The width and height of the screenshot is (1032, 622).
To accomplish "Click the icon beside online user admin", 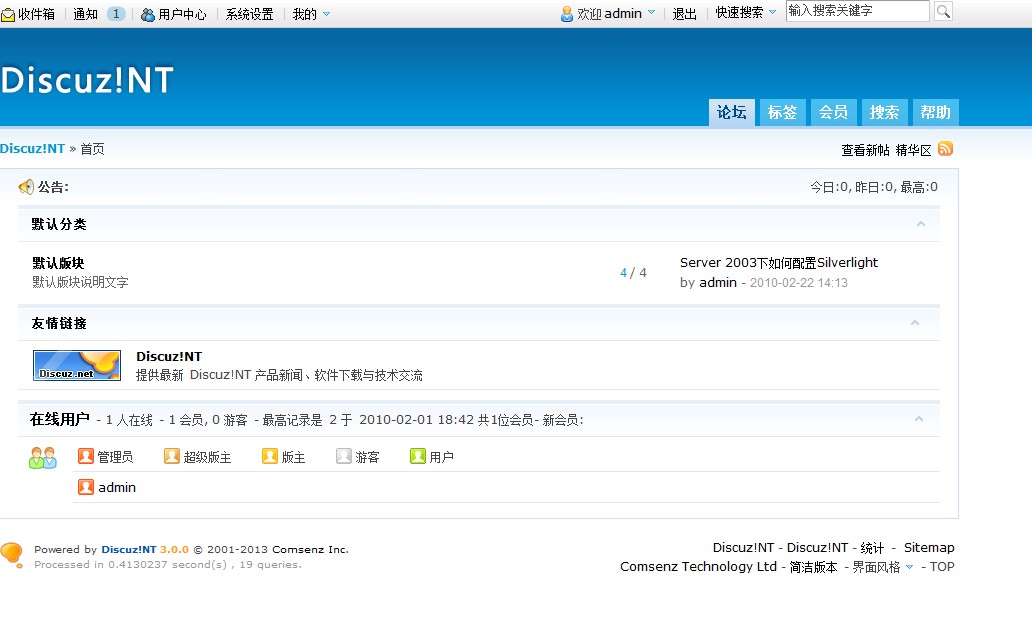I will pyautogui.click(x=86, y=487).
